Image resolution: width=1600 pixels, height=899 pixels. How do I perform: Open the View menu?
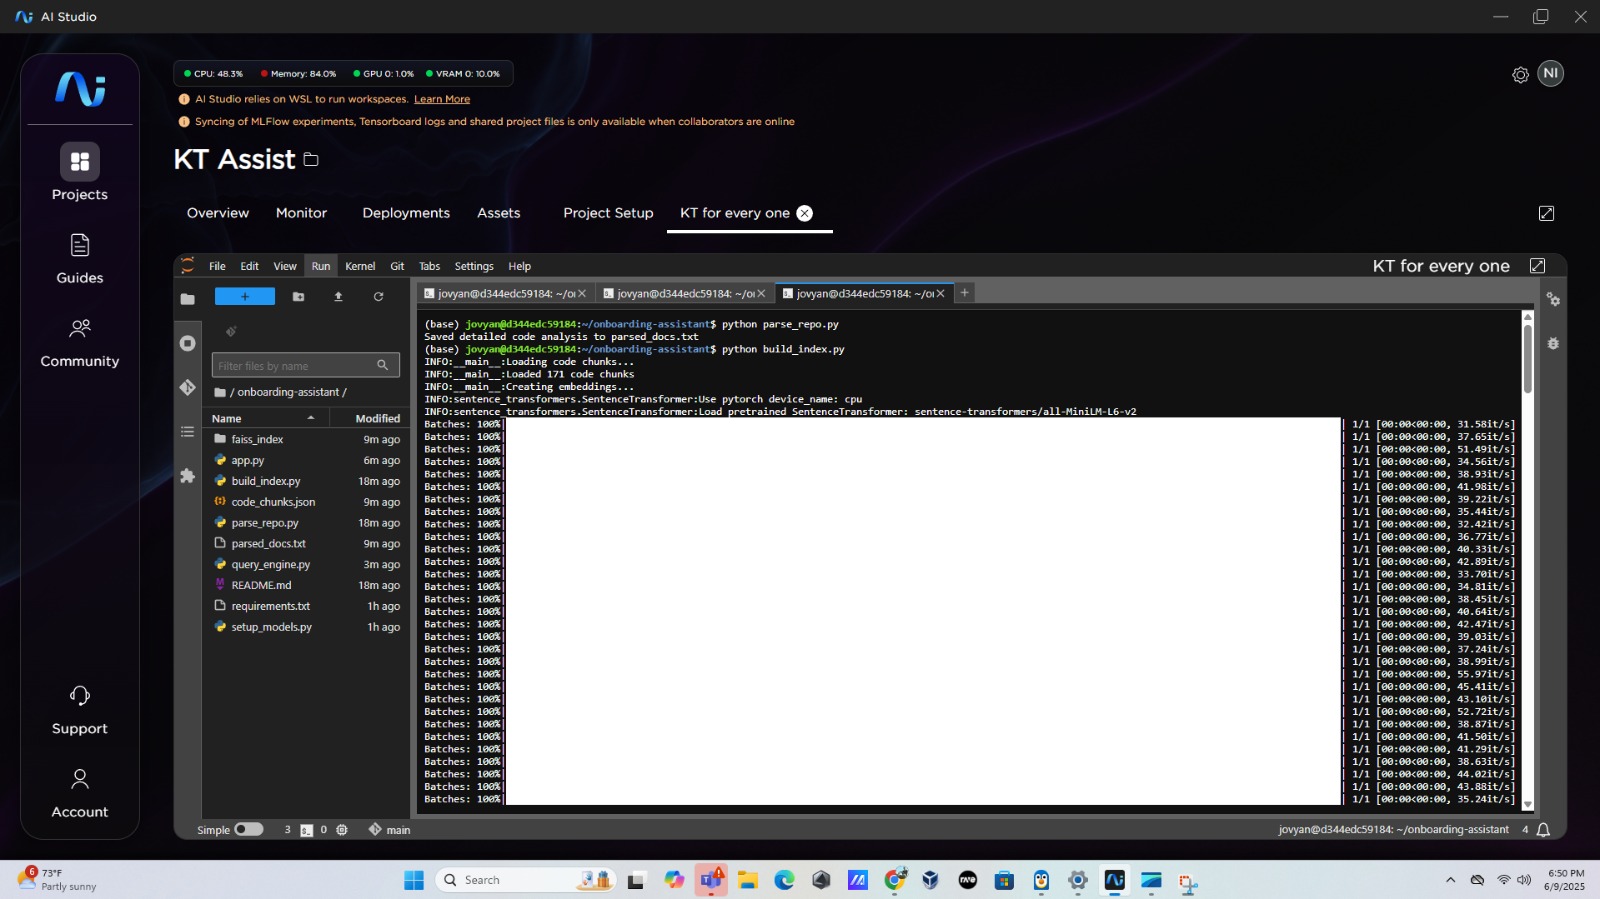(x=285, y=266)
